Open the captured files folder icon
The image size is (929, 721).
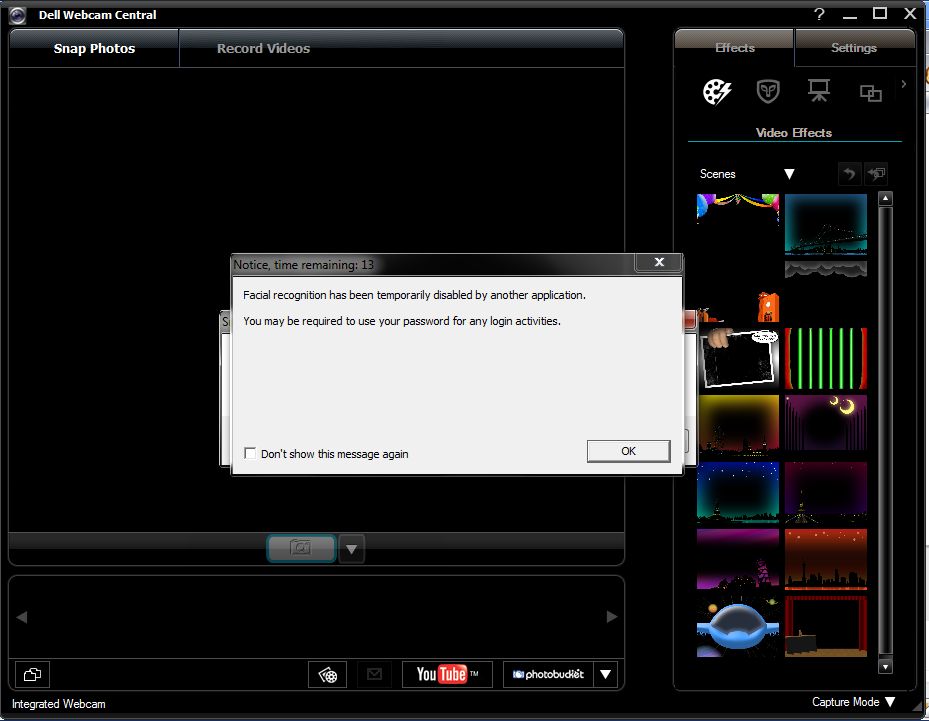(32, 674)
